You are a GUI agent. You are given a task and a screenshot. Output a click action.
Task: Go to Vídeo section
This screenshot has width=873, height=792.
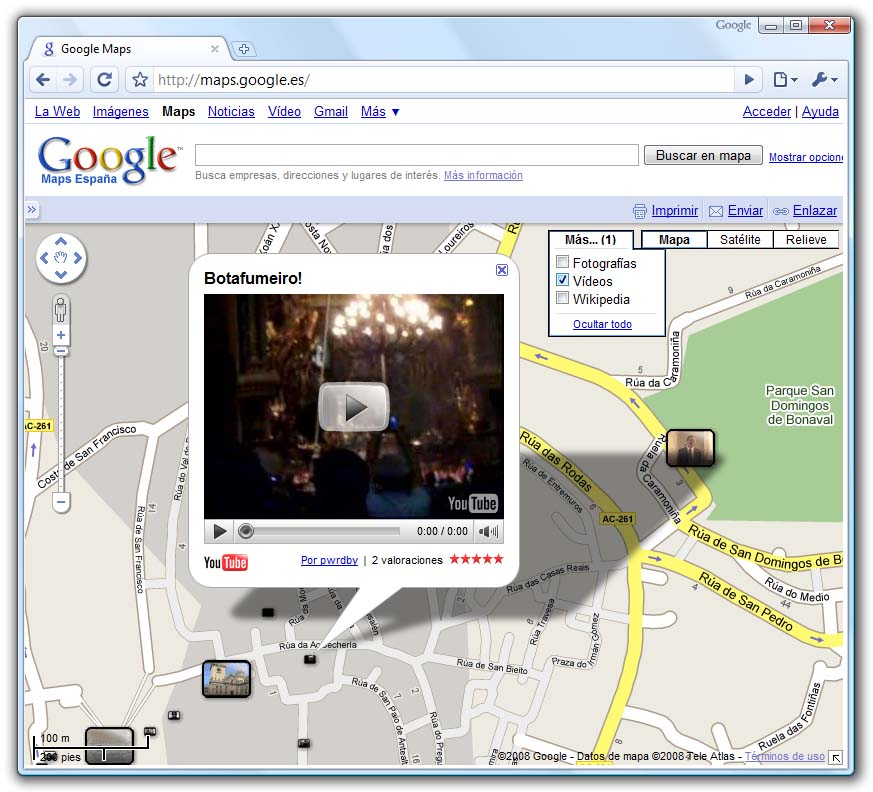284,111
